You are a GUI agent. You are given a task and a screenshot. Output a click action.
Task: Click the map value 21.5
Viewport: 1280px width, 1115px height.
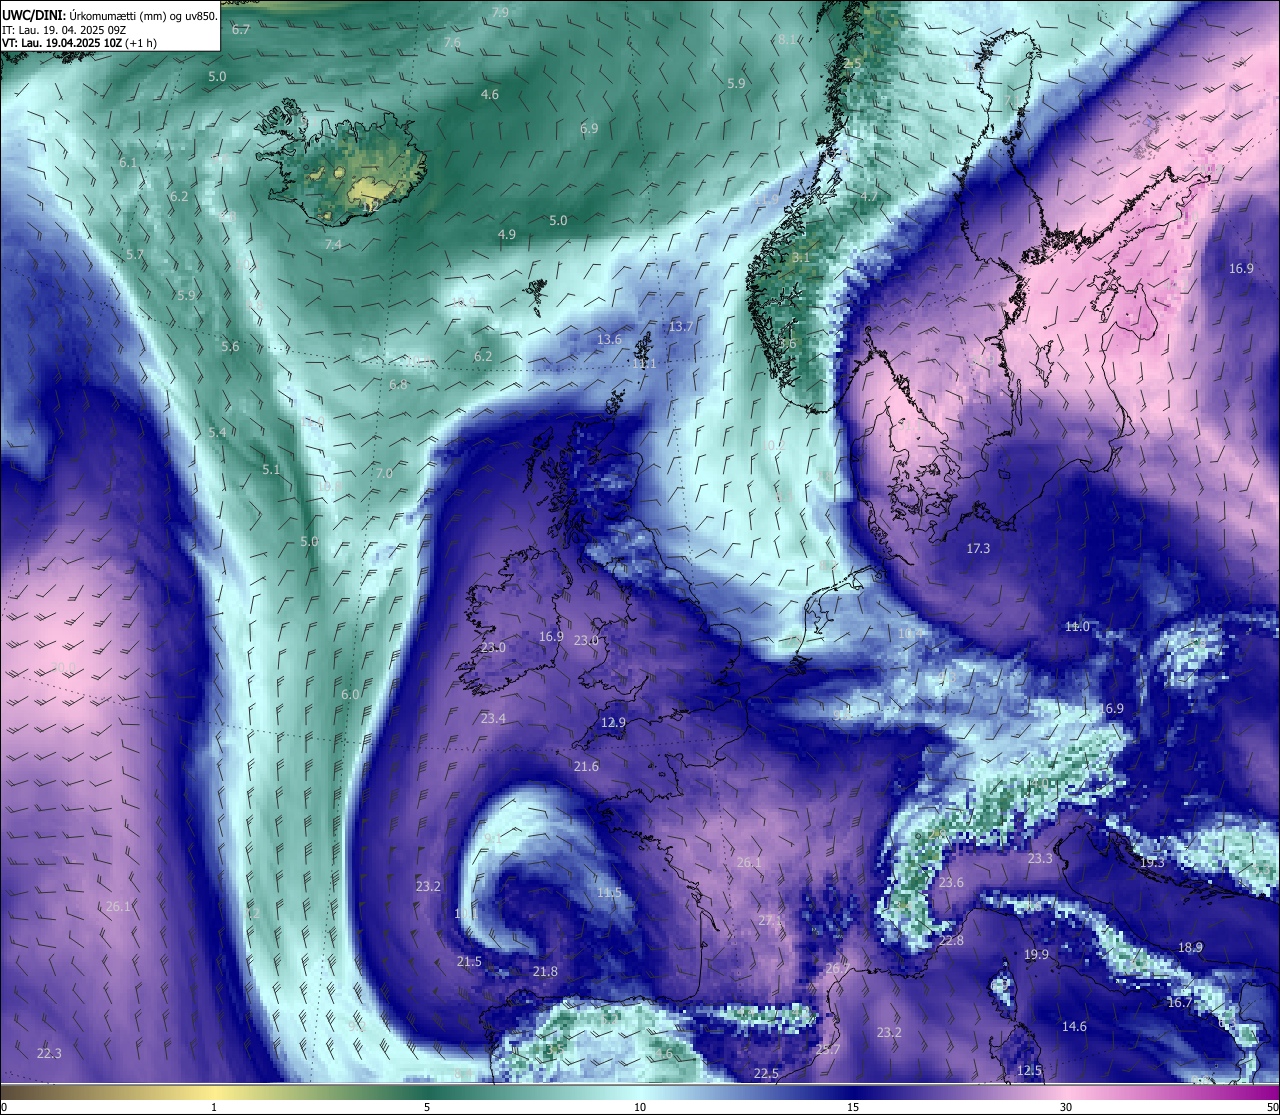(x=469, y=962)
